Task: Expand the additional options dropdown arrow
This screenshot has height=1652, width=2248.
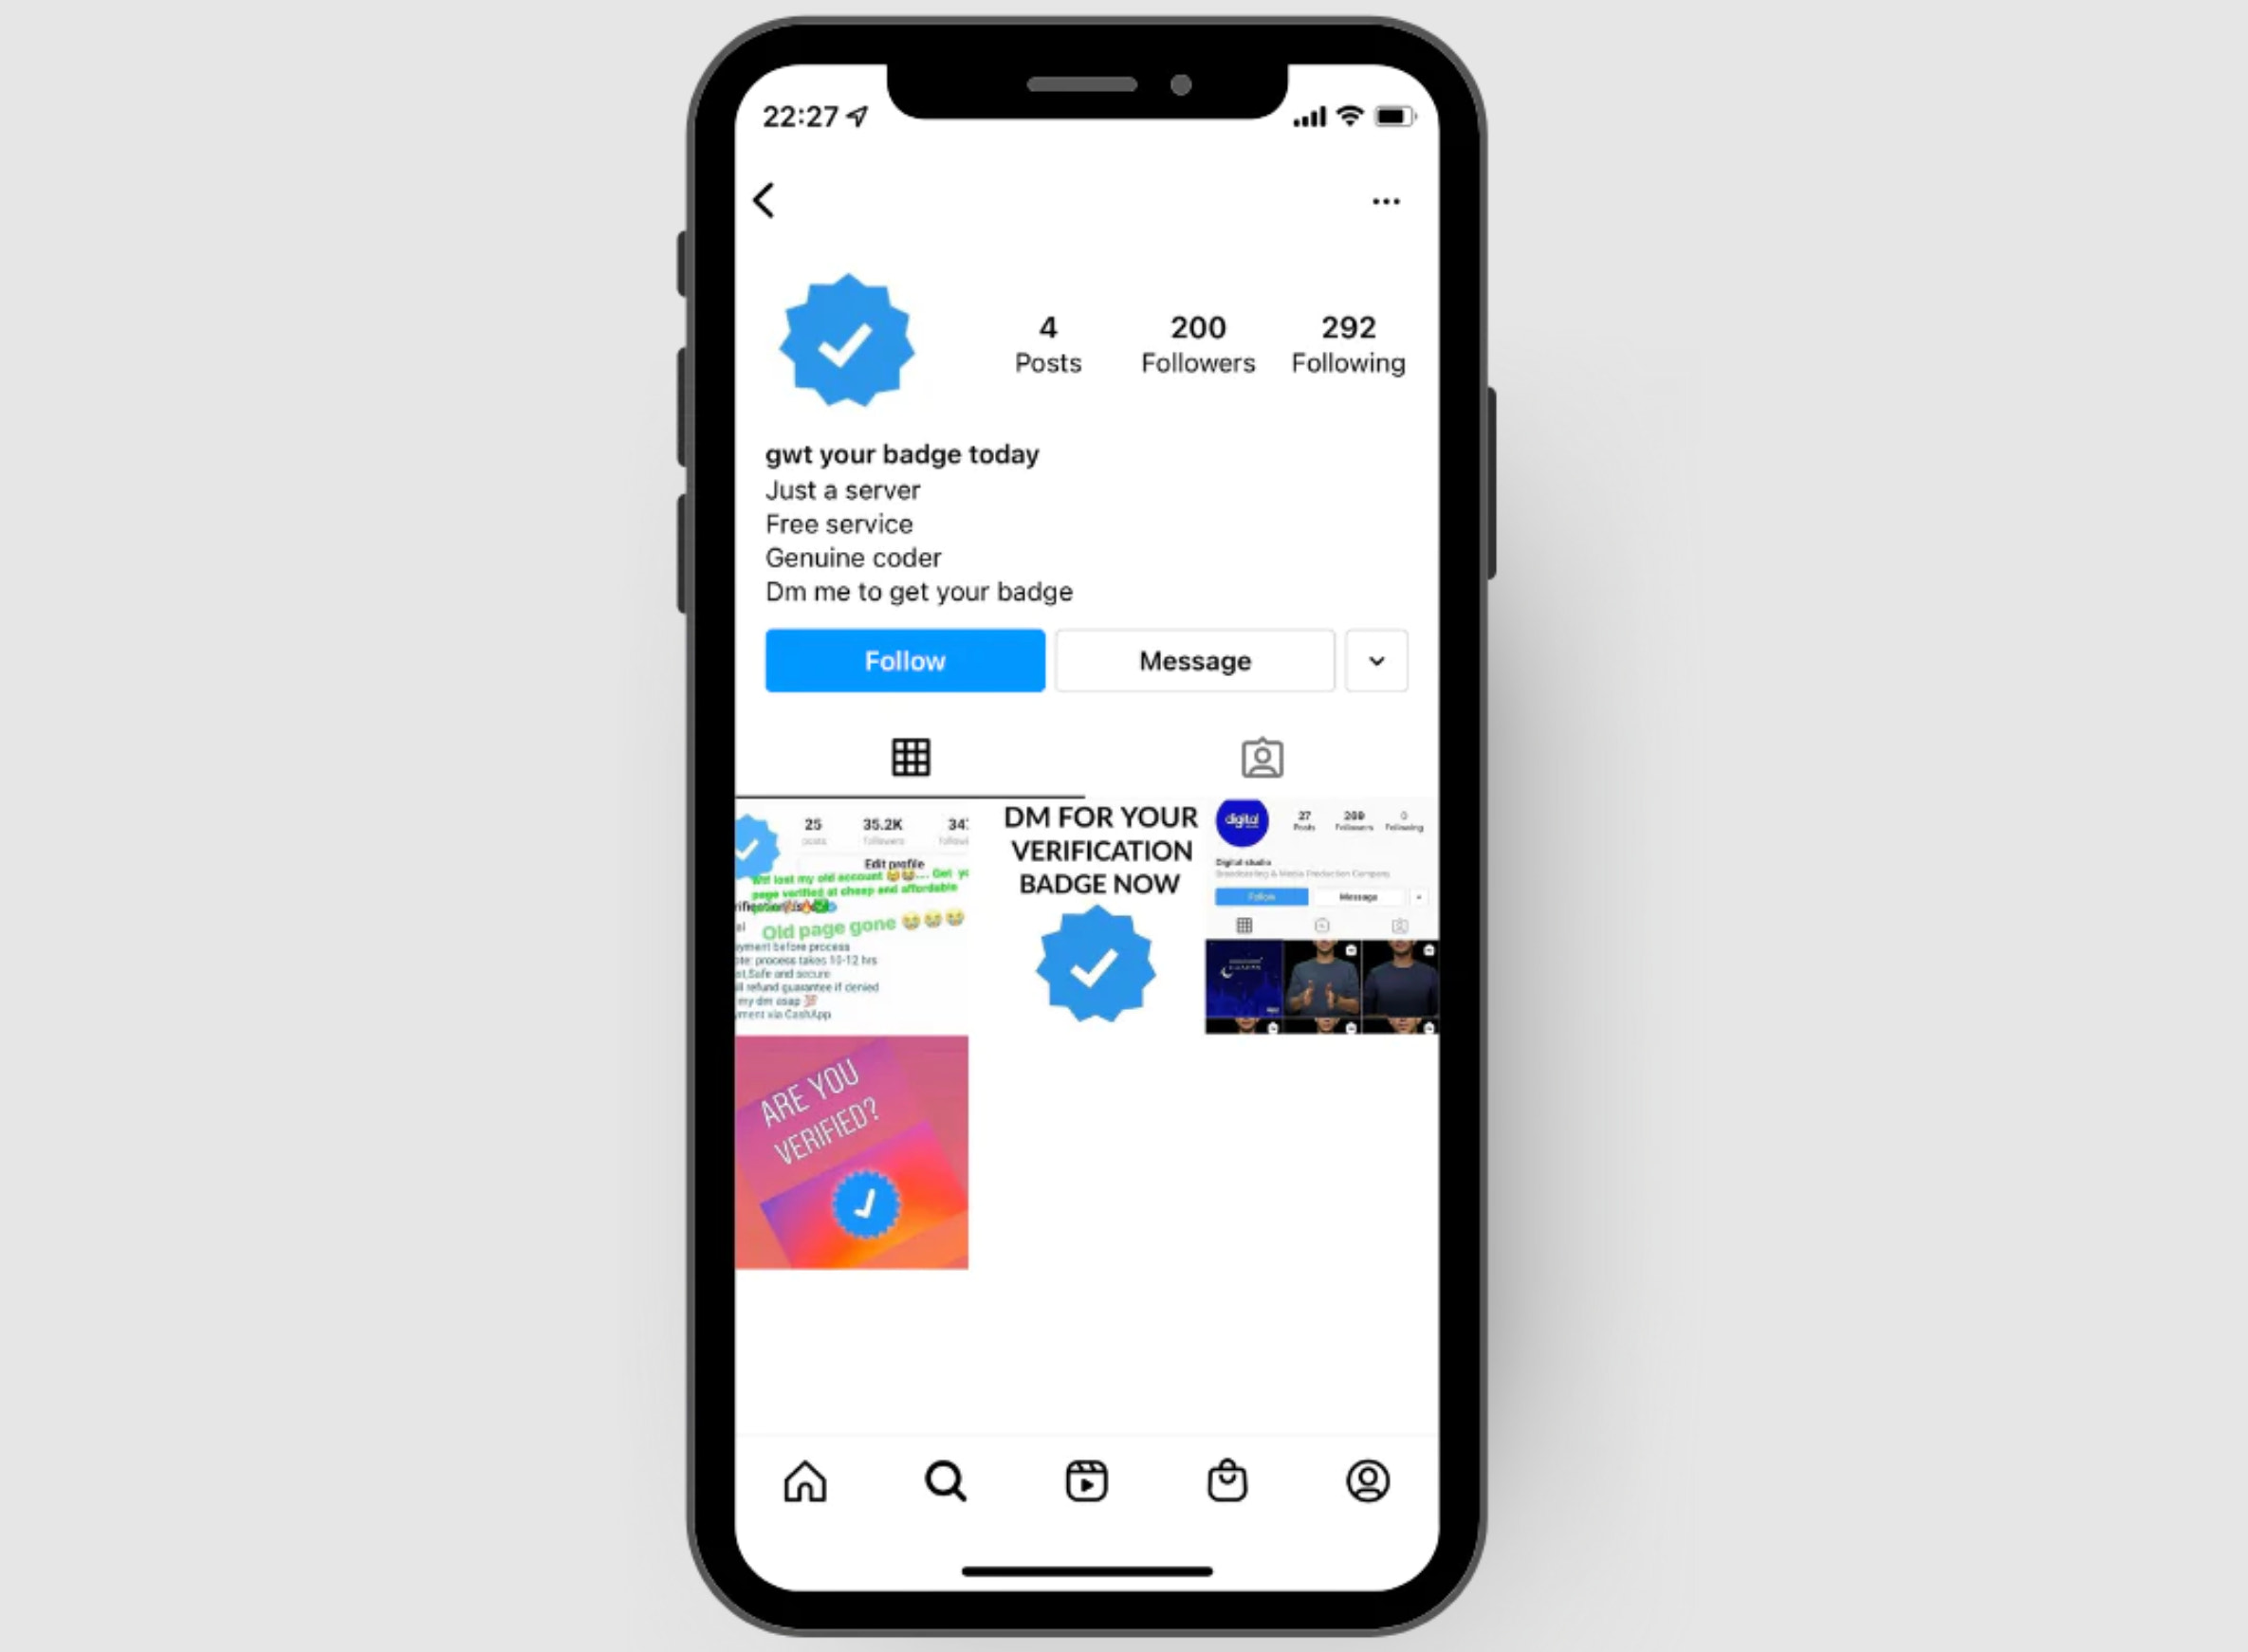Action: pyautogui.click(x=1379, y=659)
